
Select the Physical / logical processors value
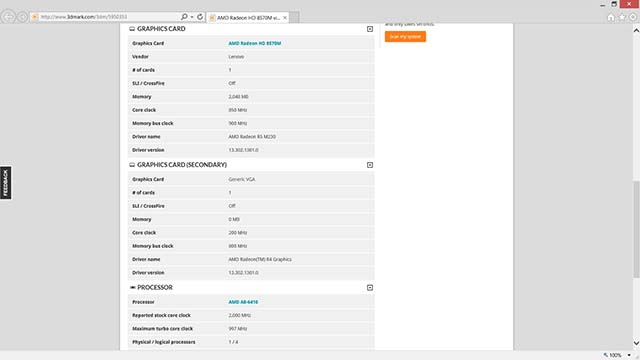pos(233,342)
